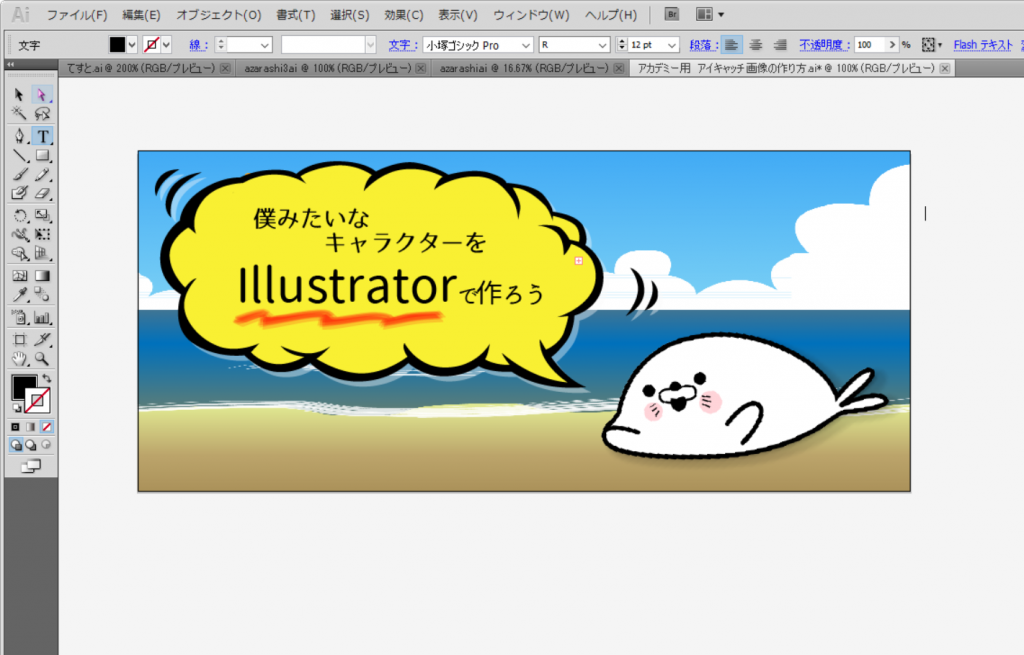Select the Gradient tool

click(42, 276)
